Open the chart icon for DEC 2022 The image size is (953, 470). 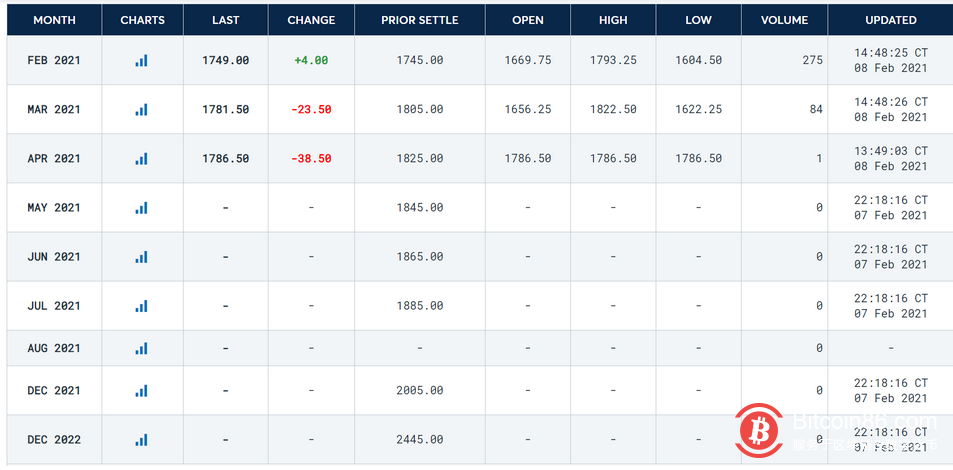pyautogui.click(x=142, y=439)
